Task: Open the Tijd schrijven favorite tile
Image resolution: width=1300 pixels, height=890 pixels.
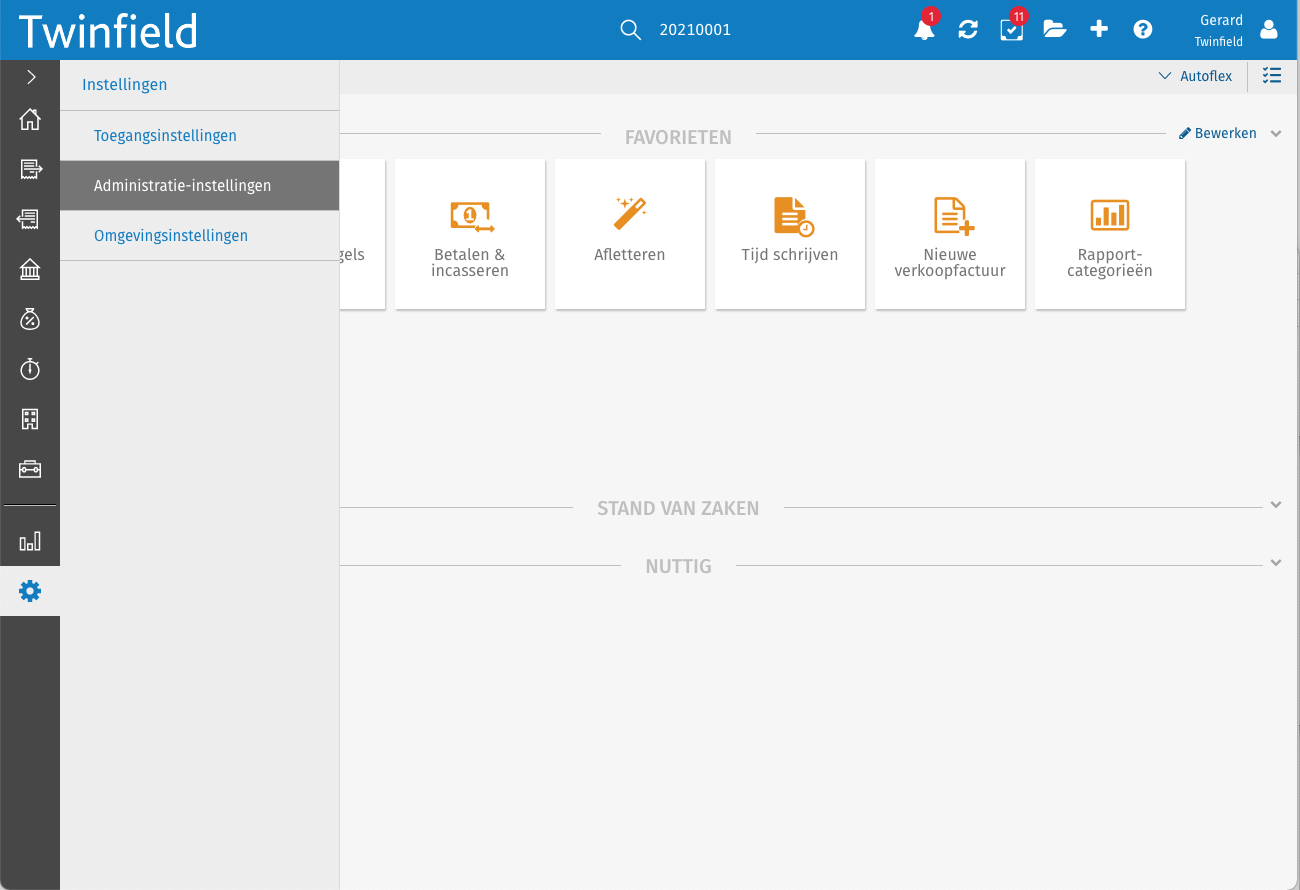Action: click(790, 234)
